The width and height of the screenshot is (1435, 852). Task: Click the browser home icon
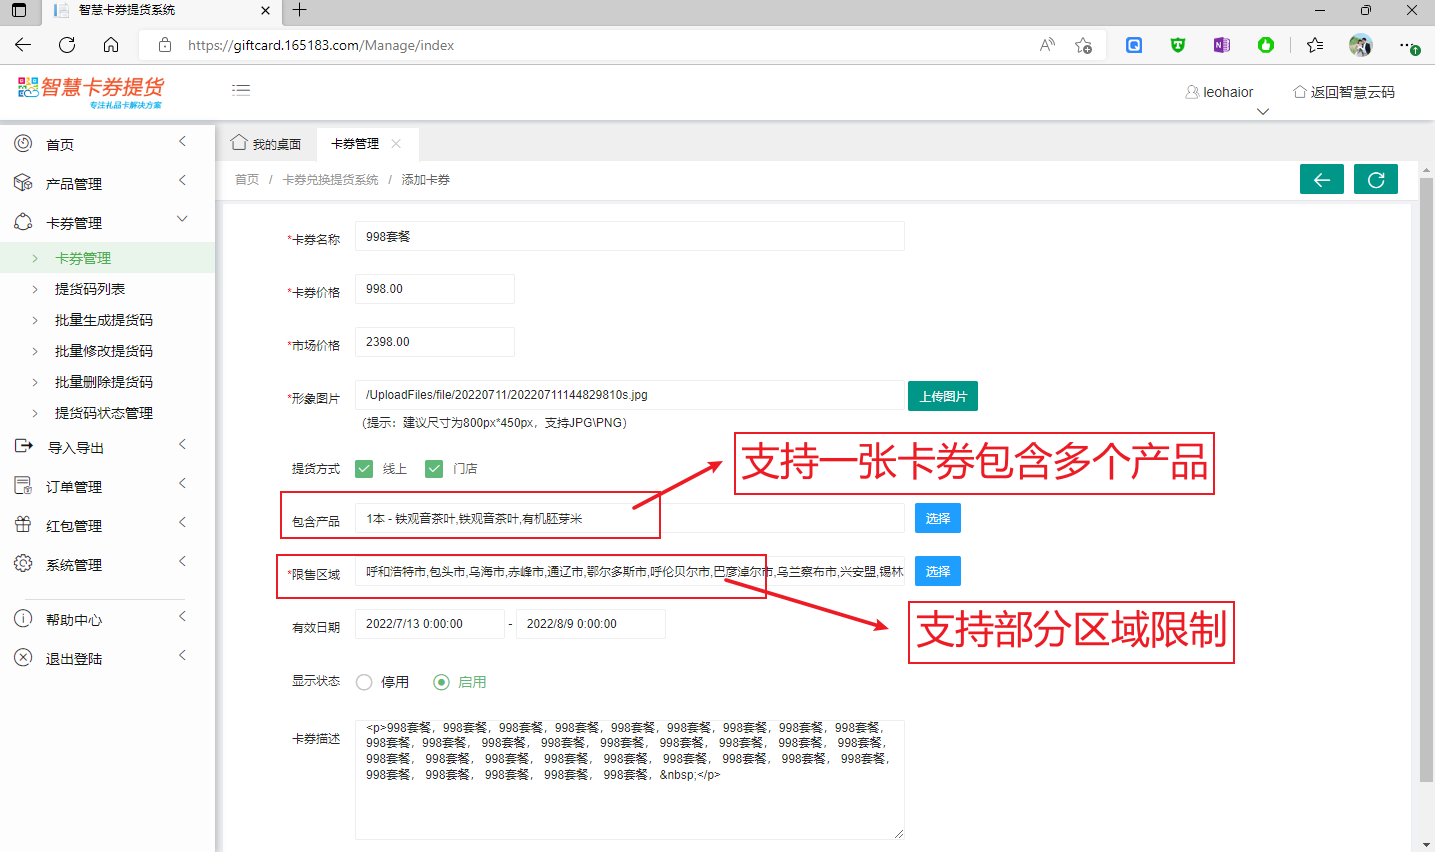pos(111,45)
